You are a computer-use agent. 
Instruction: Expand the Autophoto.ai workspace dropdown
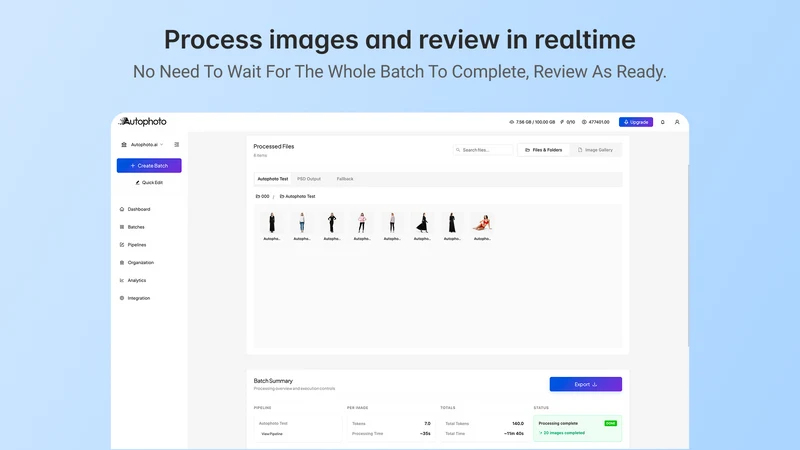click(x=142, y=144)
